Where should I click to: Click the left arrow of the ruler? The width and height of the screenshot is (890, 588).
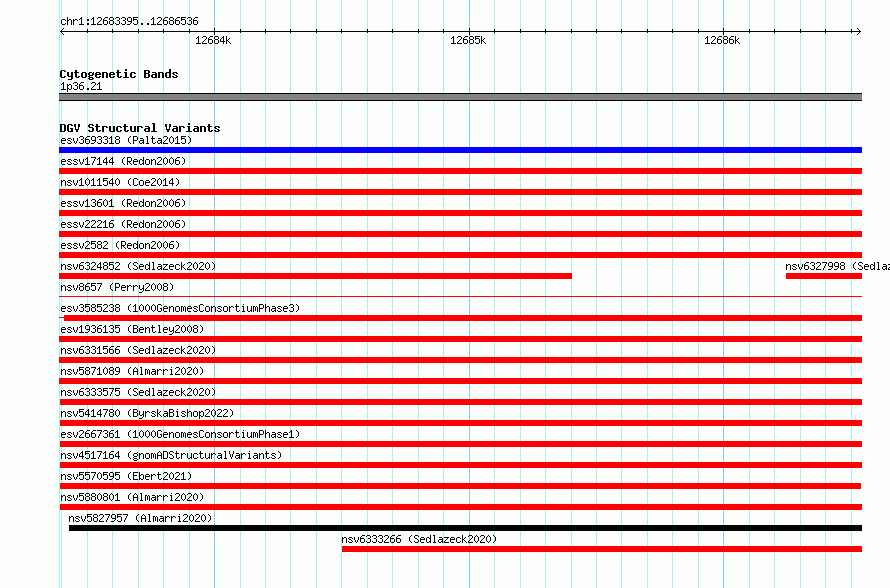coord(62,31)
